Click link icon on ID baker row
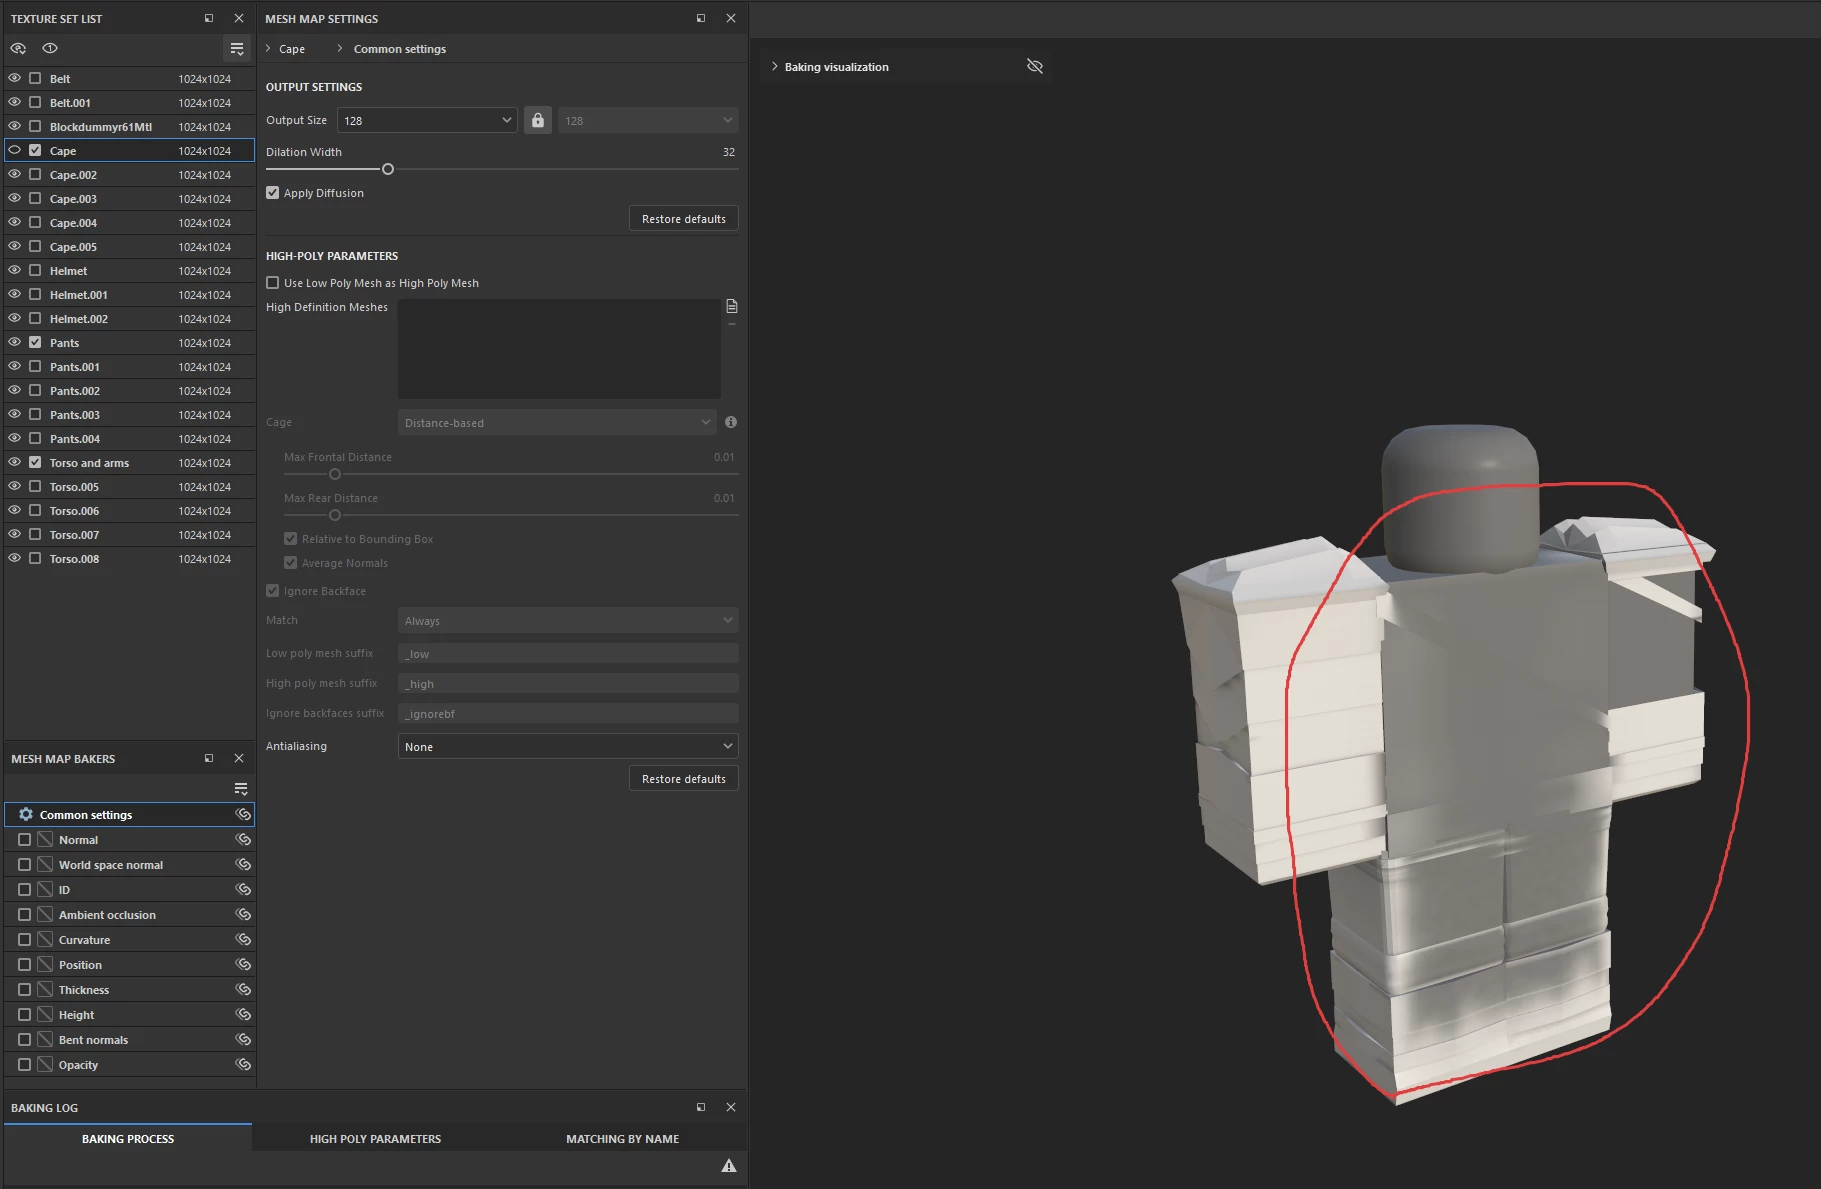This screenshot has height=1189, width=1821. tap(243, 889)
